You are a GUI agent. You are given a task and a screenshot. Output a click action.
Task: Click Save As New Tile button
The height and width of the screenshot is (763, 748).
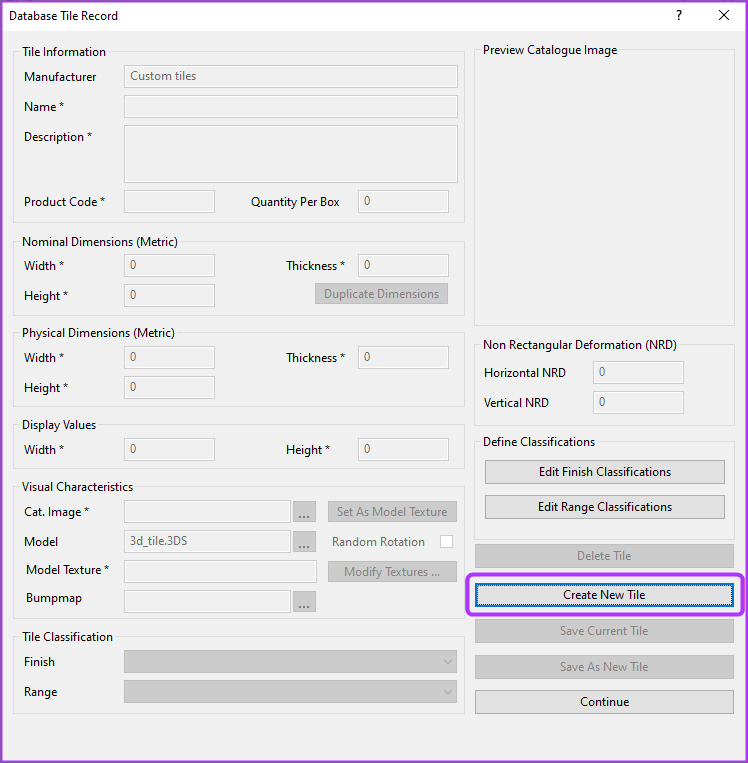[604, 667]
